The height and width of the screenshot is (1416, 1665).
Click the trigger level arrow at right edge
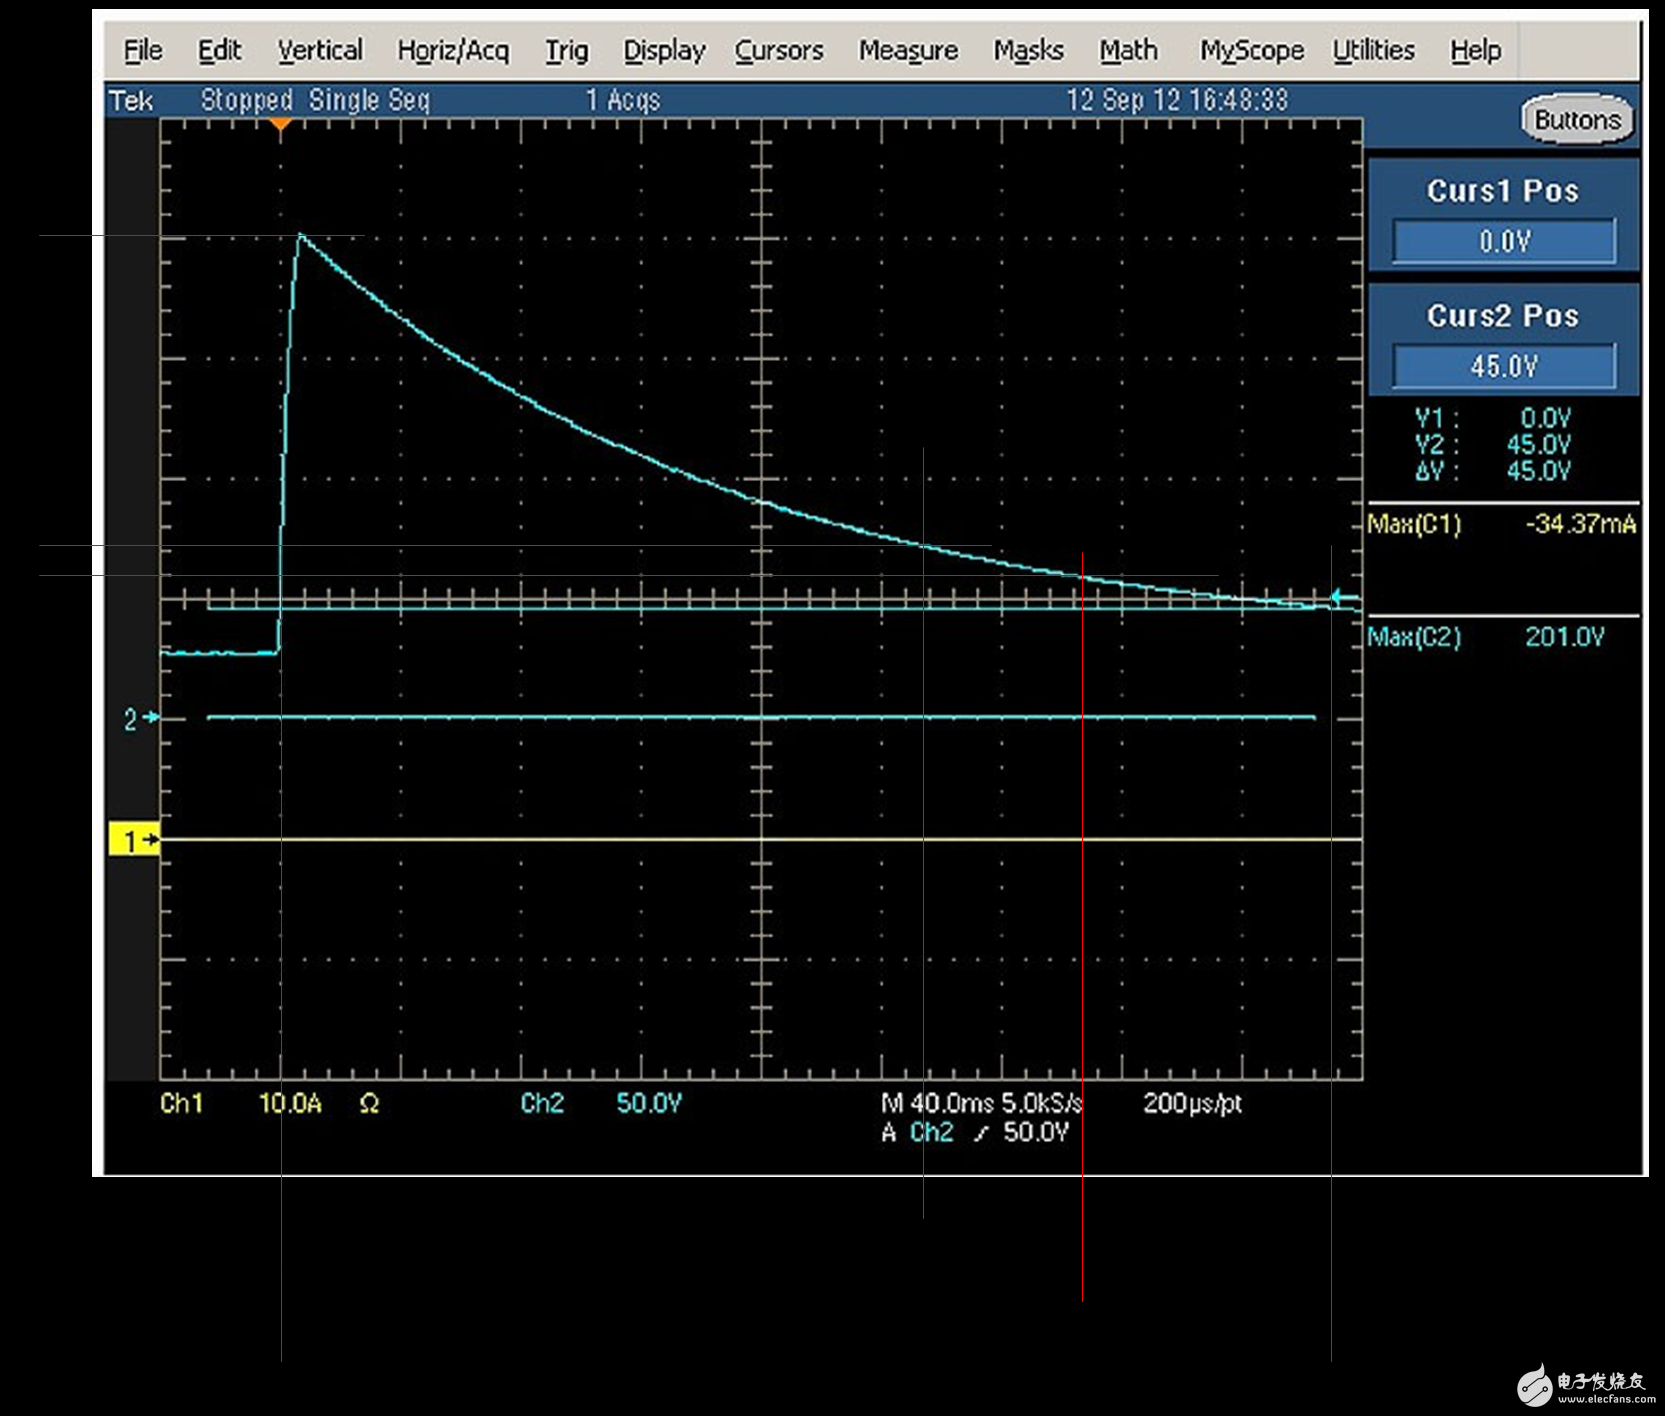coord(1343,598)
